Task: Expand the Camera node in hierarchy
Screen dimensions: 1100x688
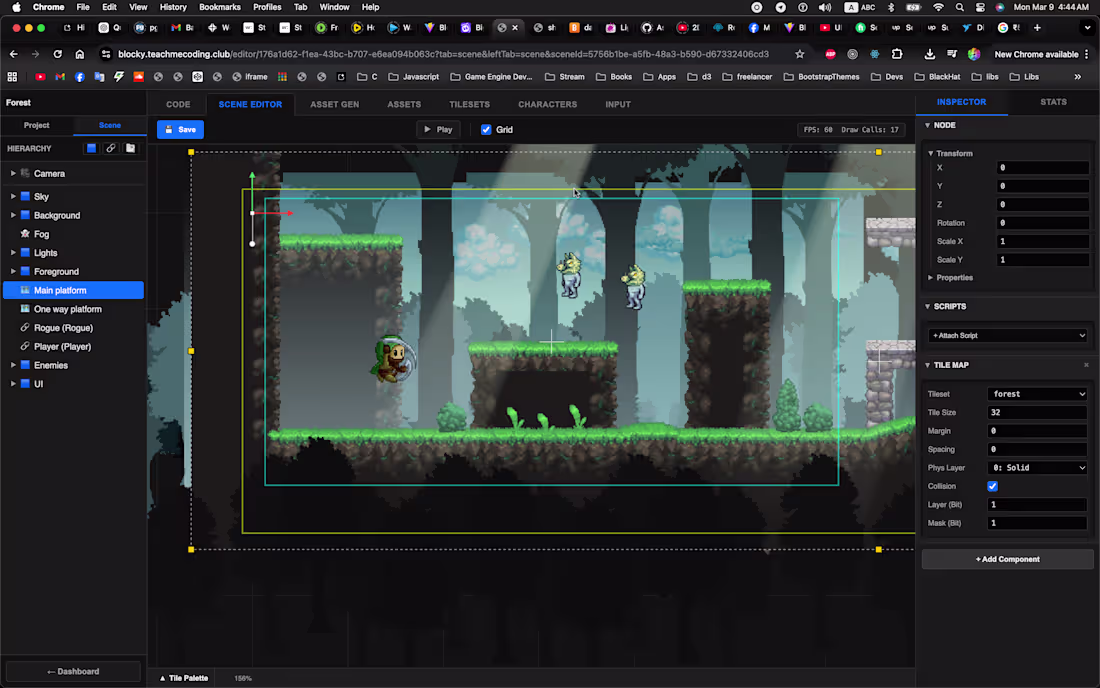Action: [13, 174]
